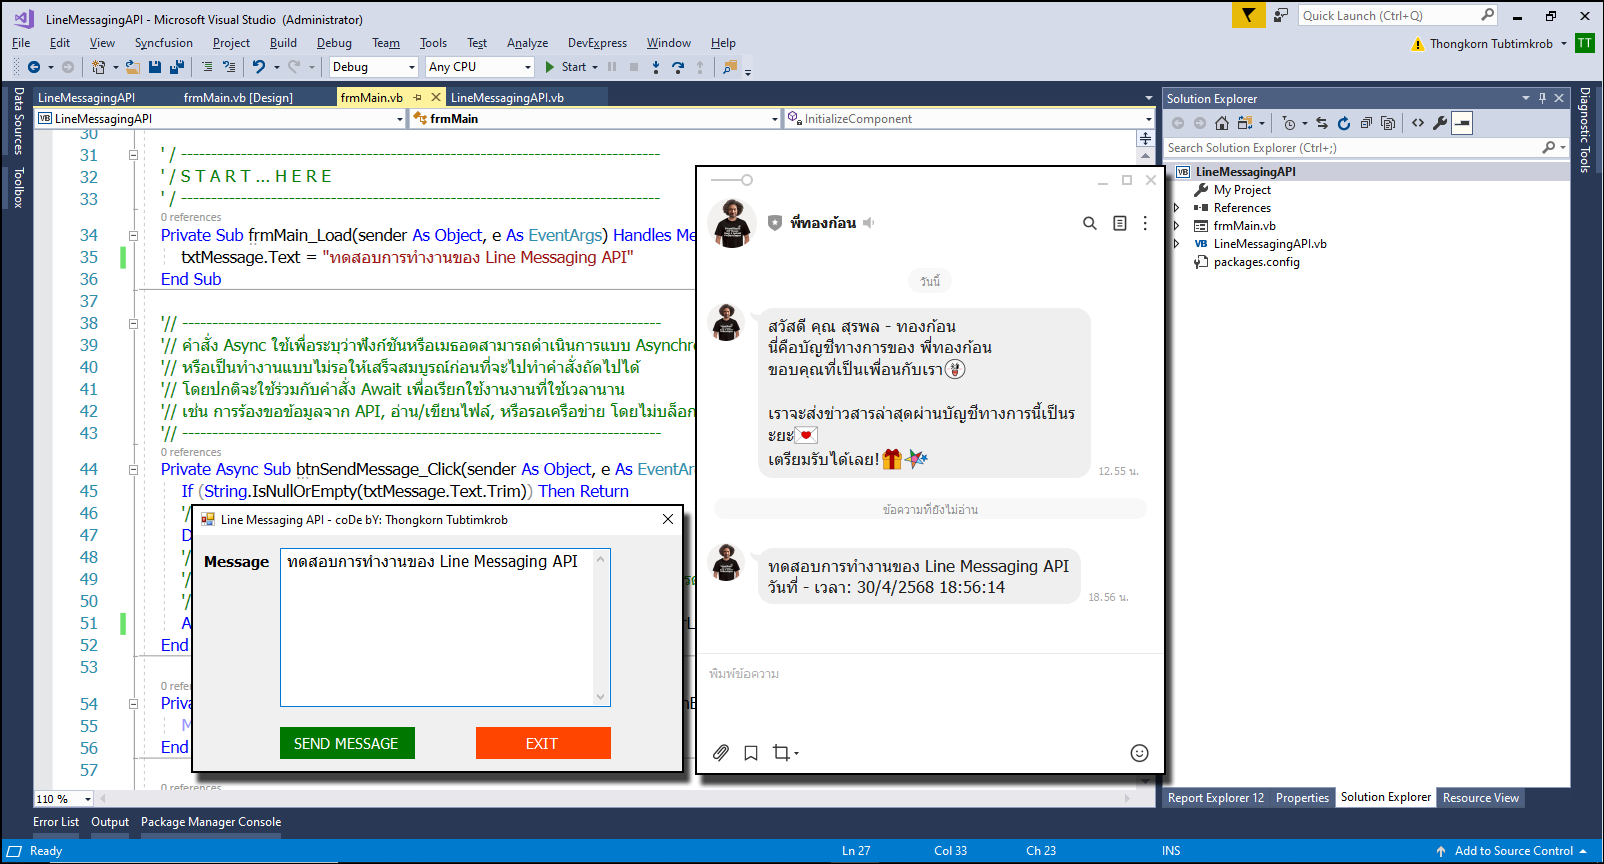Expand the References node in Solution Explorer
The image size is (1604, 864).
1176,208
